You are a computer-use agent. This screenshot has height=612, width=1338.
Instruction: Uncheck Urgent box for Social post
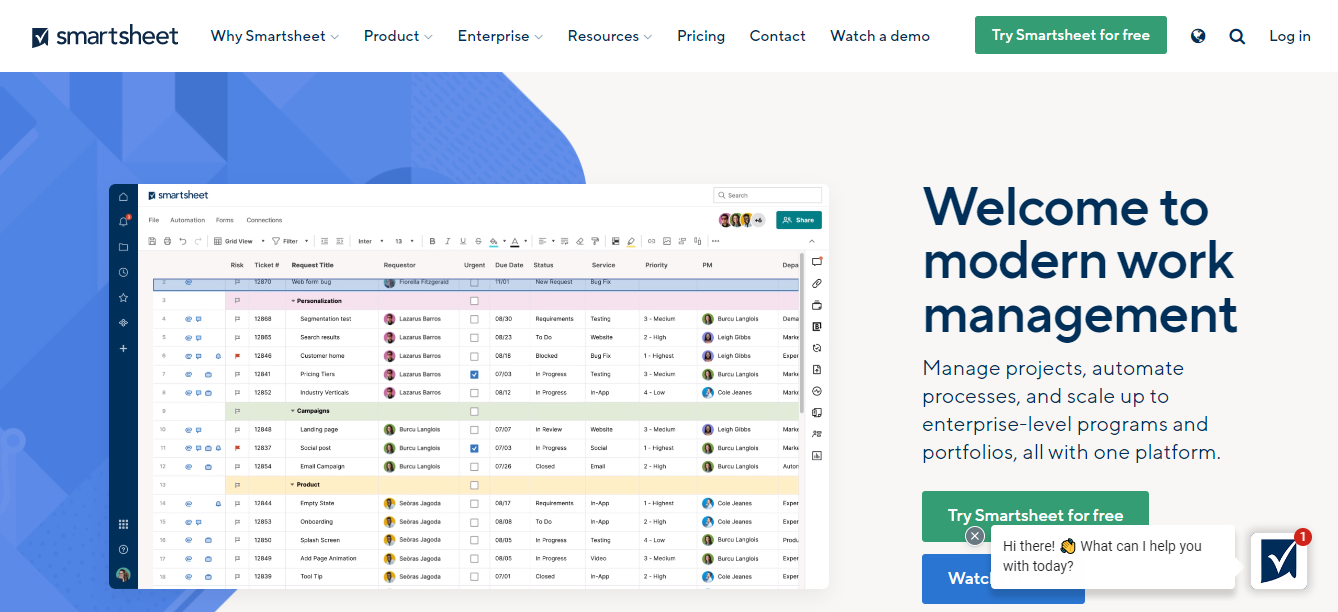(474, 448)
